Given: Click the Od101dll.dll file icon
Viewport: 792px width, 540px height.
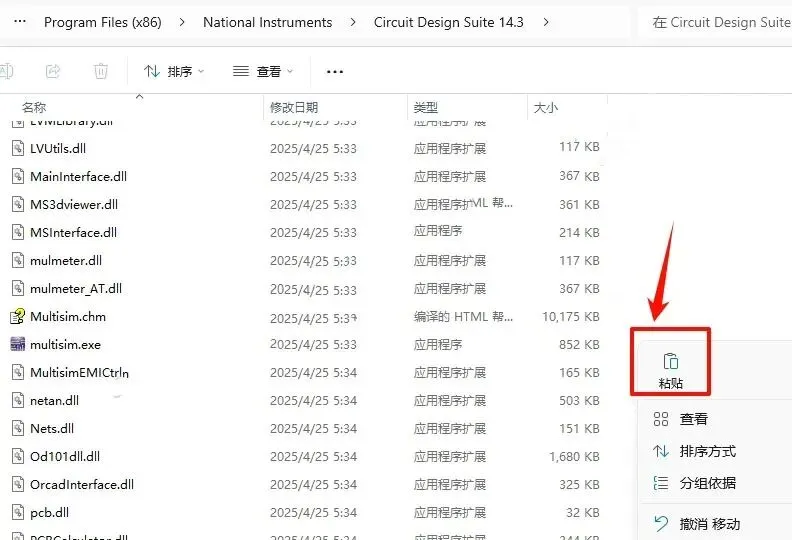Looking at the screenshot, I should pyautogui.click(x=18, y=456).
